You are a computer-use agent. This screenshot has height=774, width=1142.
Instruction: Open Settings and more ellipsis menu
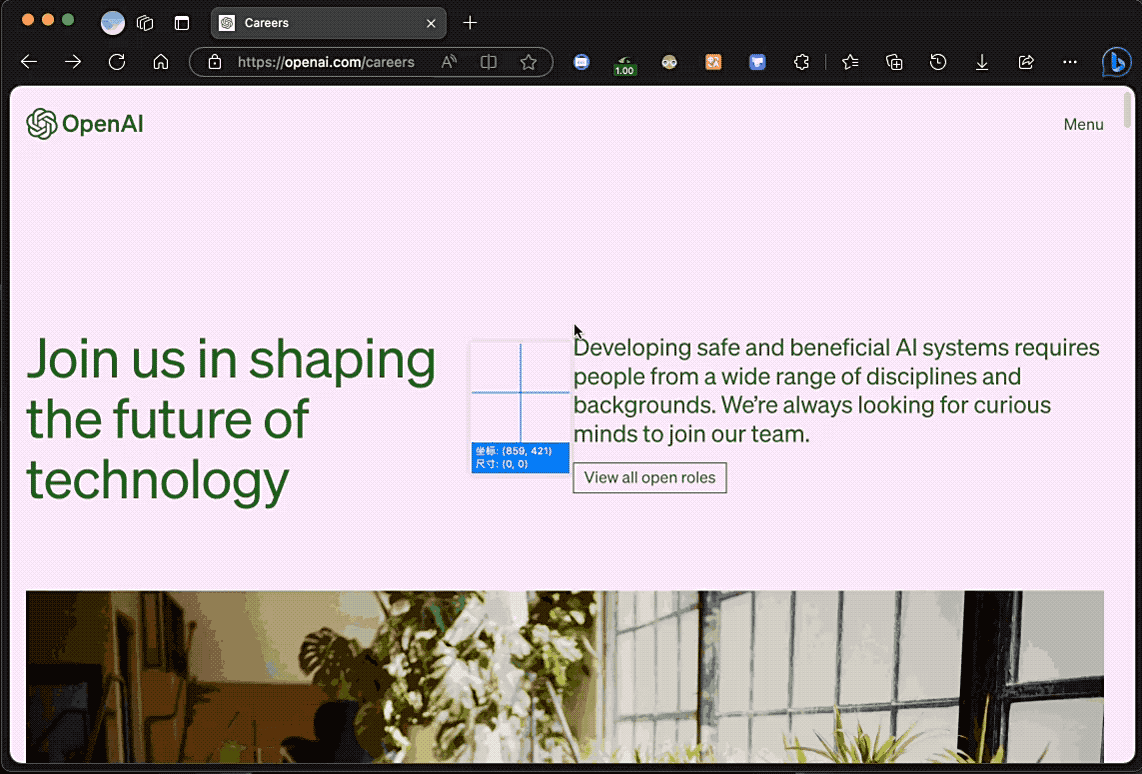click(1070, 62)
